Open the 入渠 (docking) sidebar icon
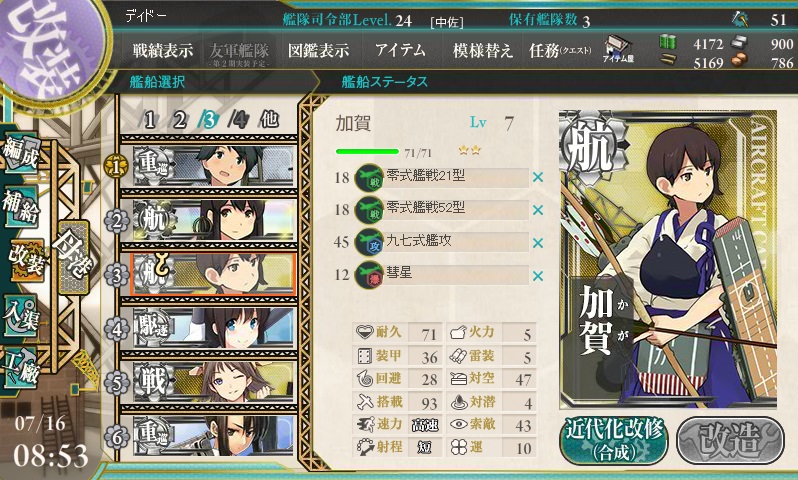This screenshot has height=480, width=798. coord(20,316)
